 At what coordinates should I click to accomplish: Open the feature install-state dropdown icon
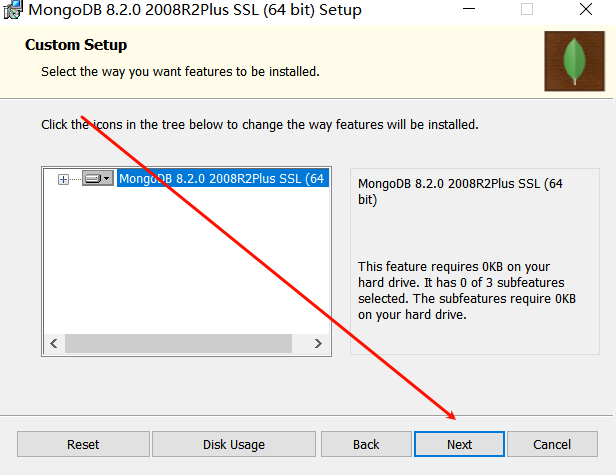pos(98,178)
